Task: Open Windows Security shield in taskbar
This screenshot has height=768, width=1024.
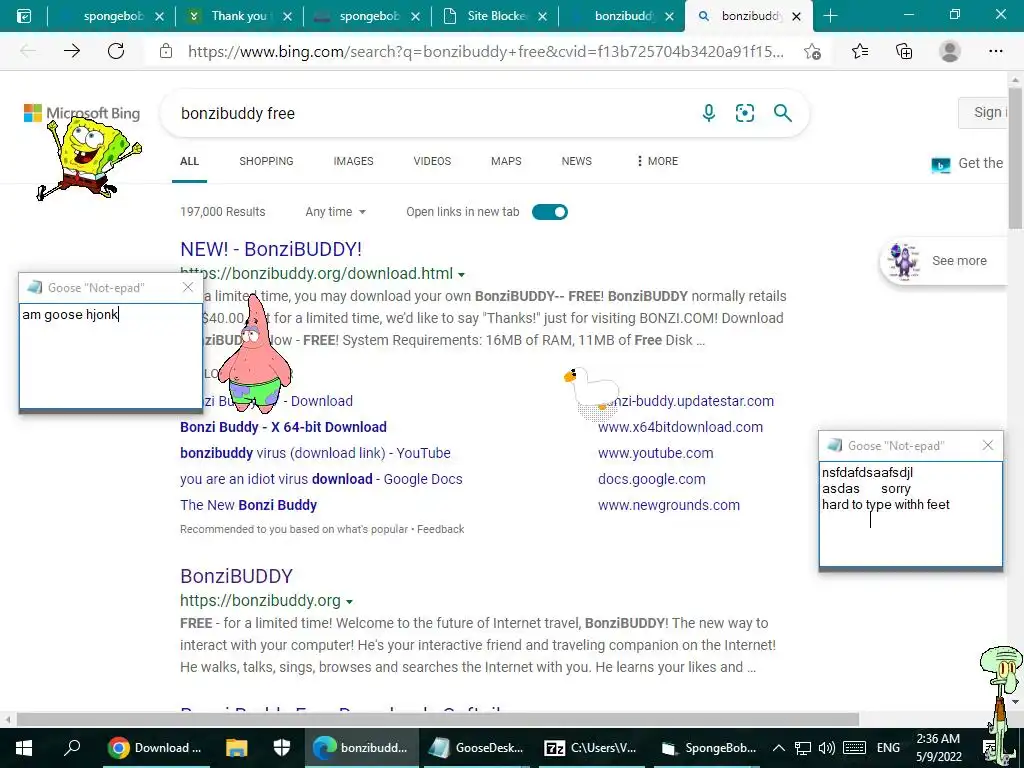Action: (281, 748)
